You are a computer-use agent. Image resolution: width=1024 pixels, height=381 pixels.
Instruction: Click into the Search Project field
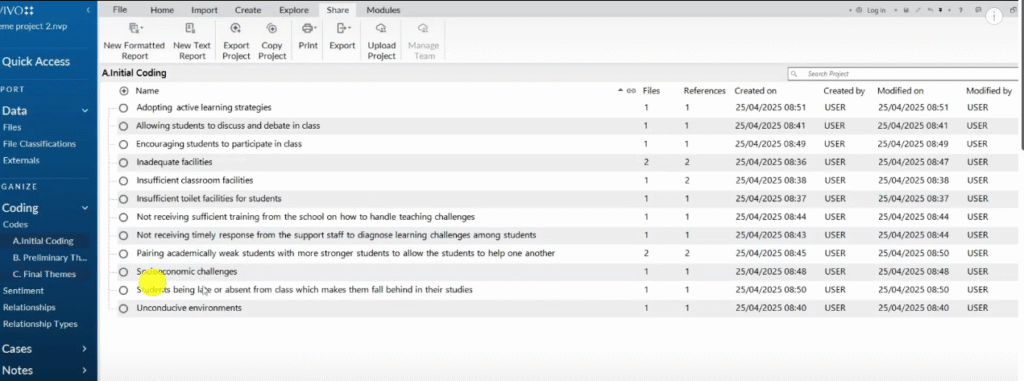click(x=904, y=74)
